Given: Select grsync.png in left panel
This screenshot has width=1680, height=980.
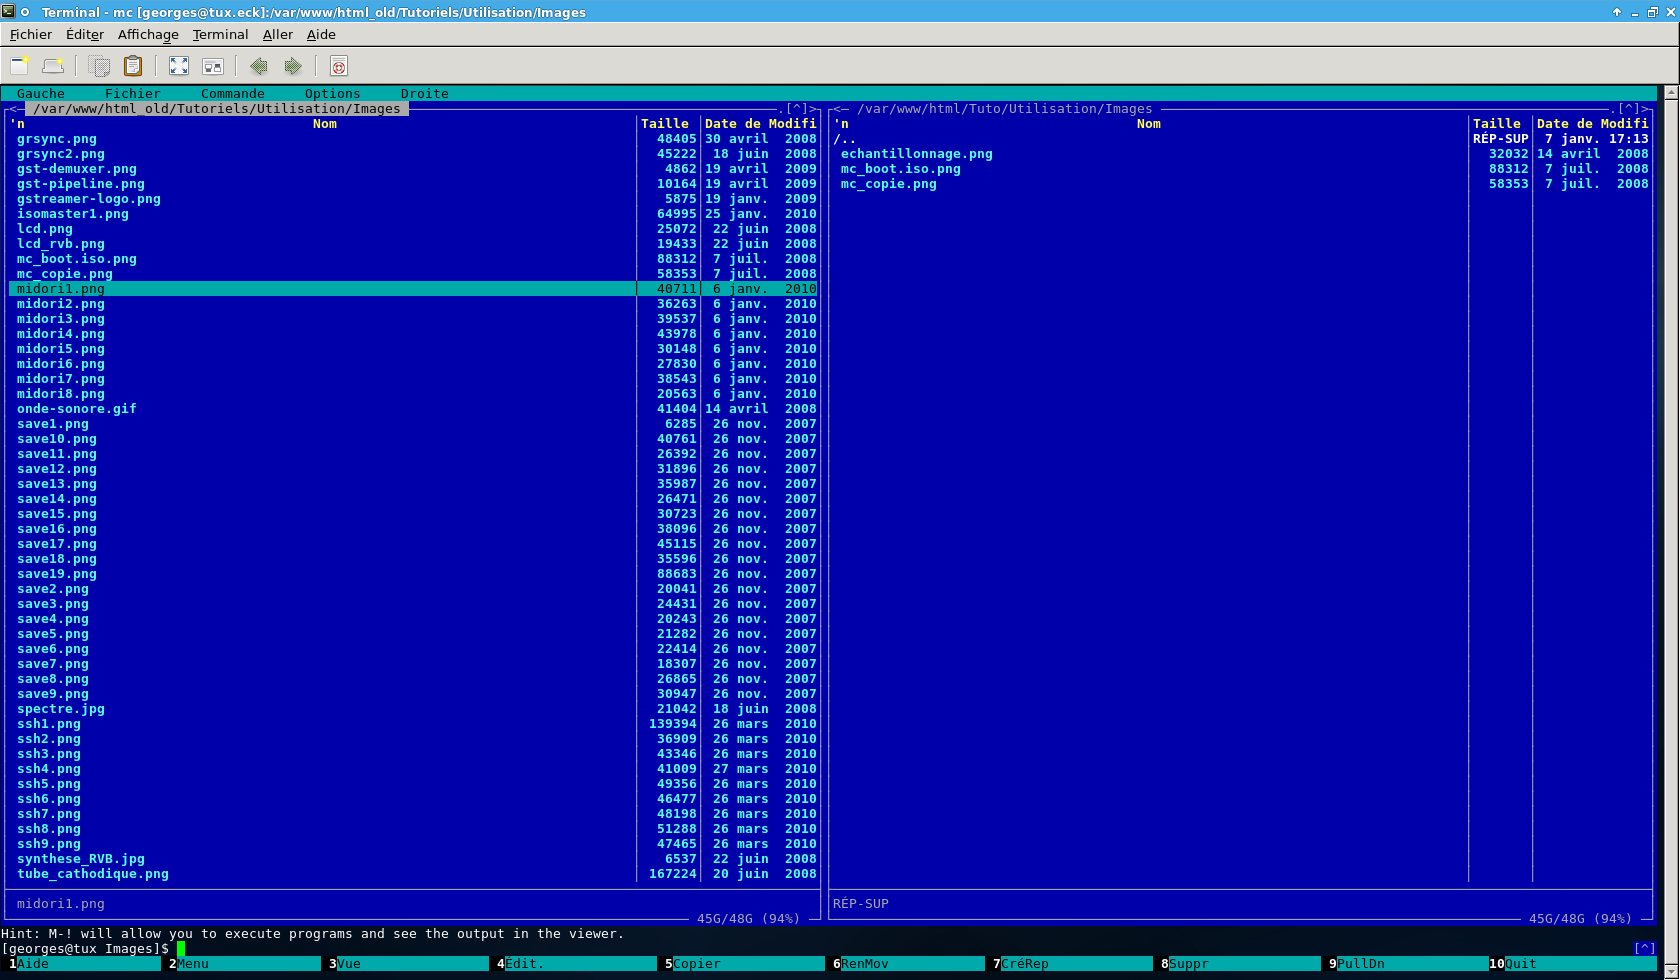Looking at the screenshot, I should (57, 139).
